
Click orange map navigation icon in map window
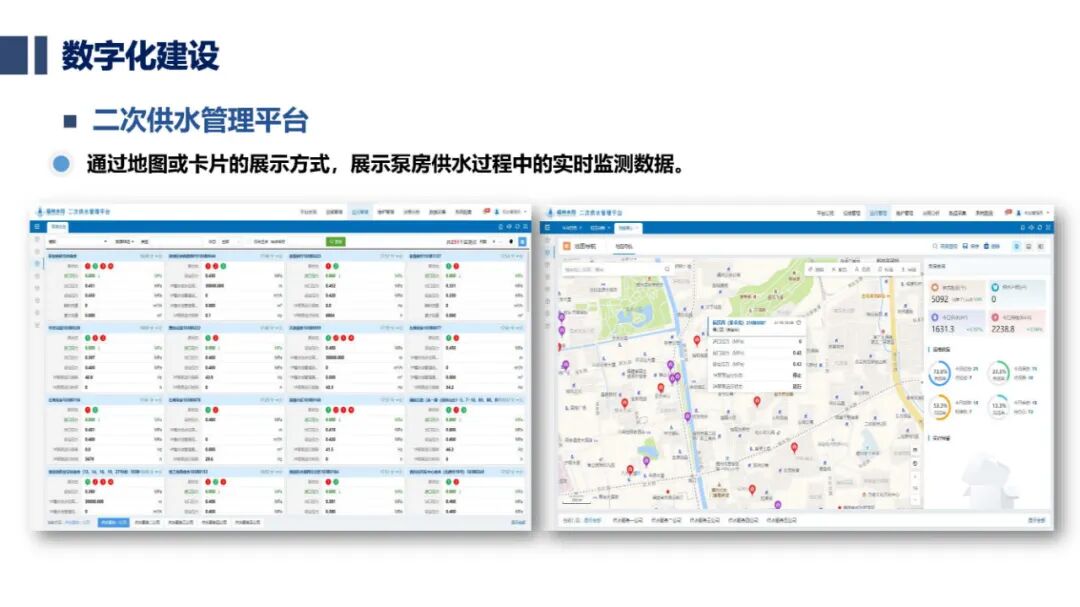(567, 246)
